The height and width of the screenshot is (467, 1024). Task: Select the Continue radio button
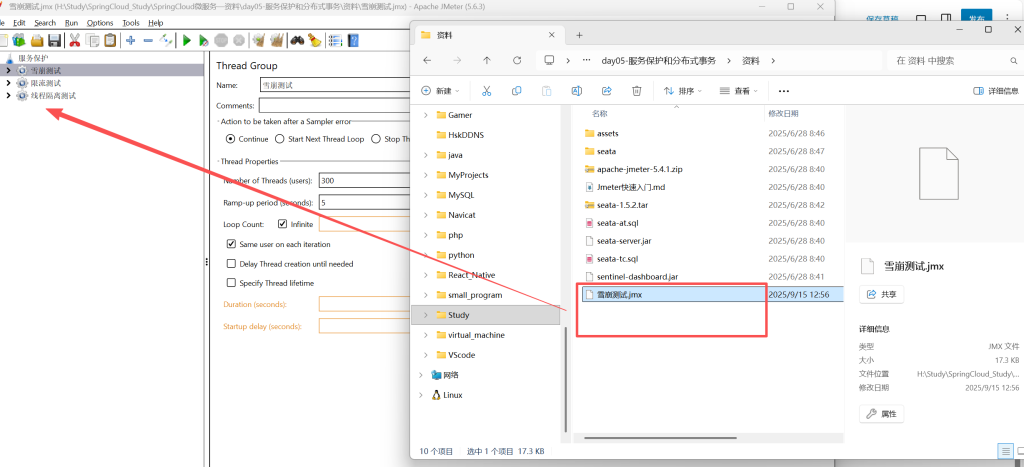[x=231, y=139]
